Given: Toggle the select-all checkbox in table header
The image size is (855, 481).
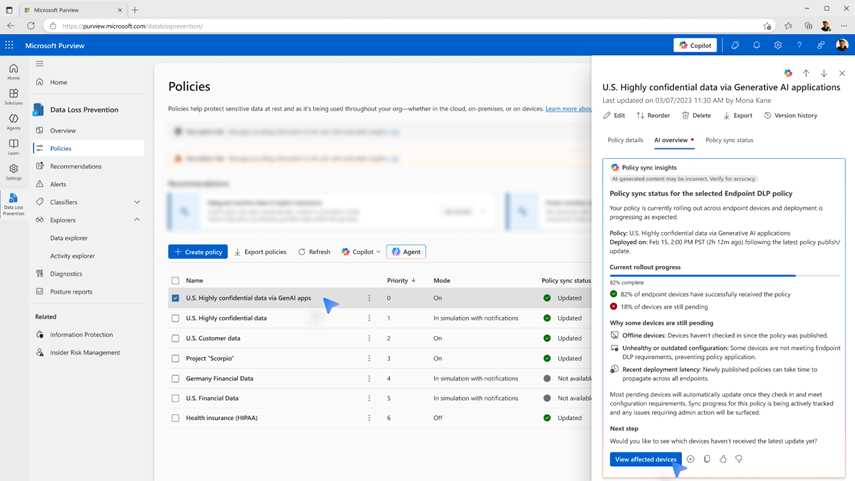Looking at the screenshot, I should [175, 280].
